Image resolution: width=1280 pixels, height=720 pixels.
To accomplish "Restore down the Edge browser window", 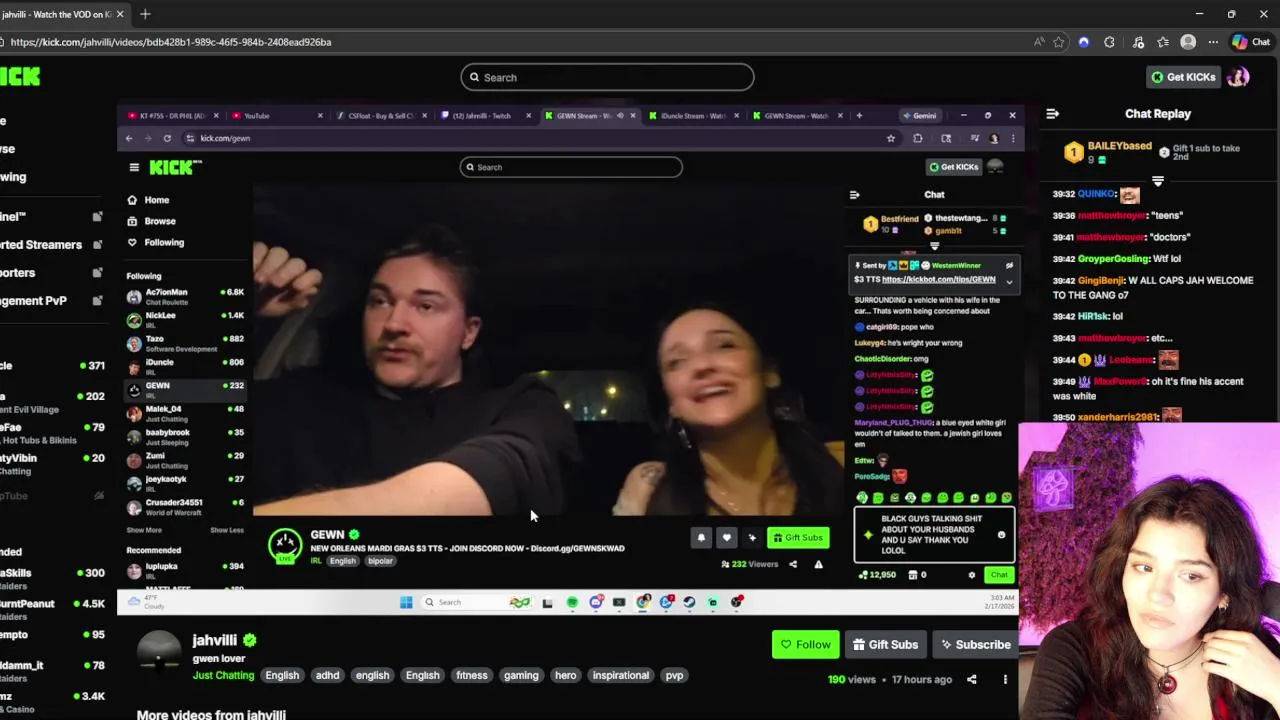I will pyautogui.click(x=1231, y=14).
